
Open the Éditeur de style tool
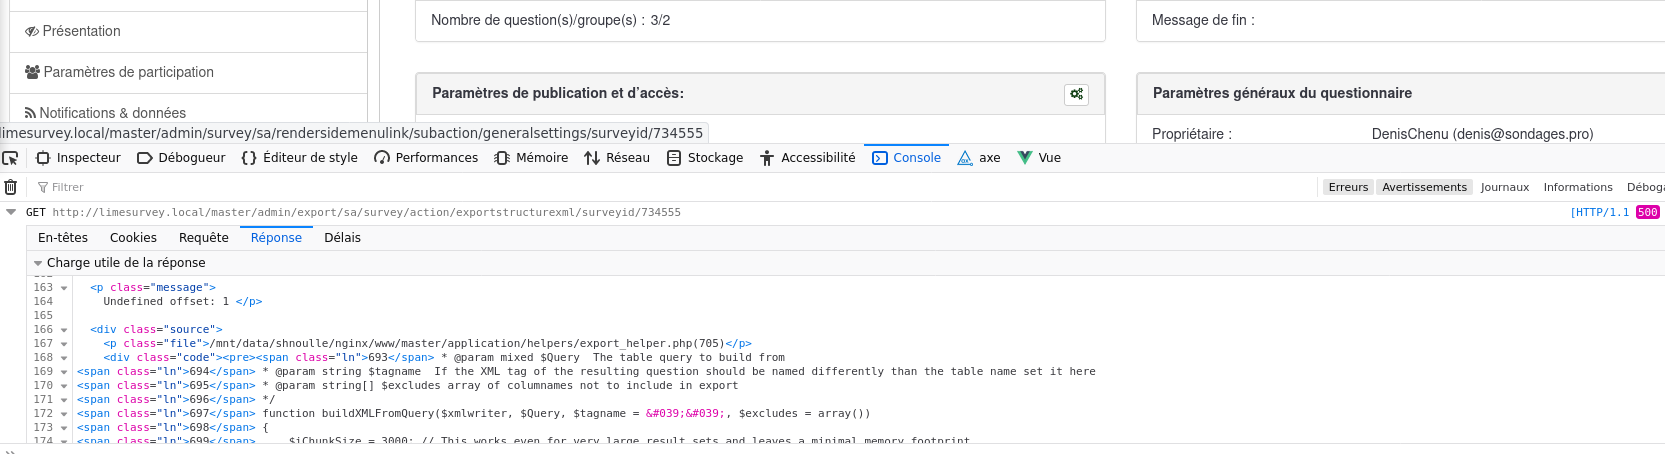pyautogui.click(x=300, y=158)
